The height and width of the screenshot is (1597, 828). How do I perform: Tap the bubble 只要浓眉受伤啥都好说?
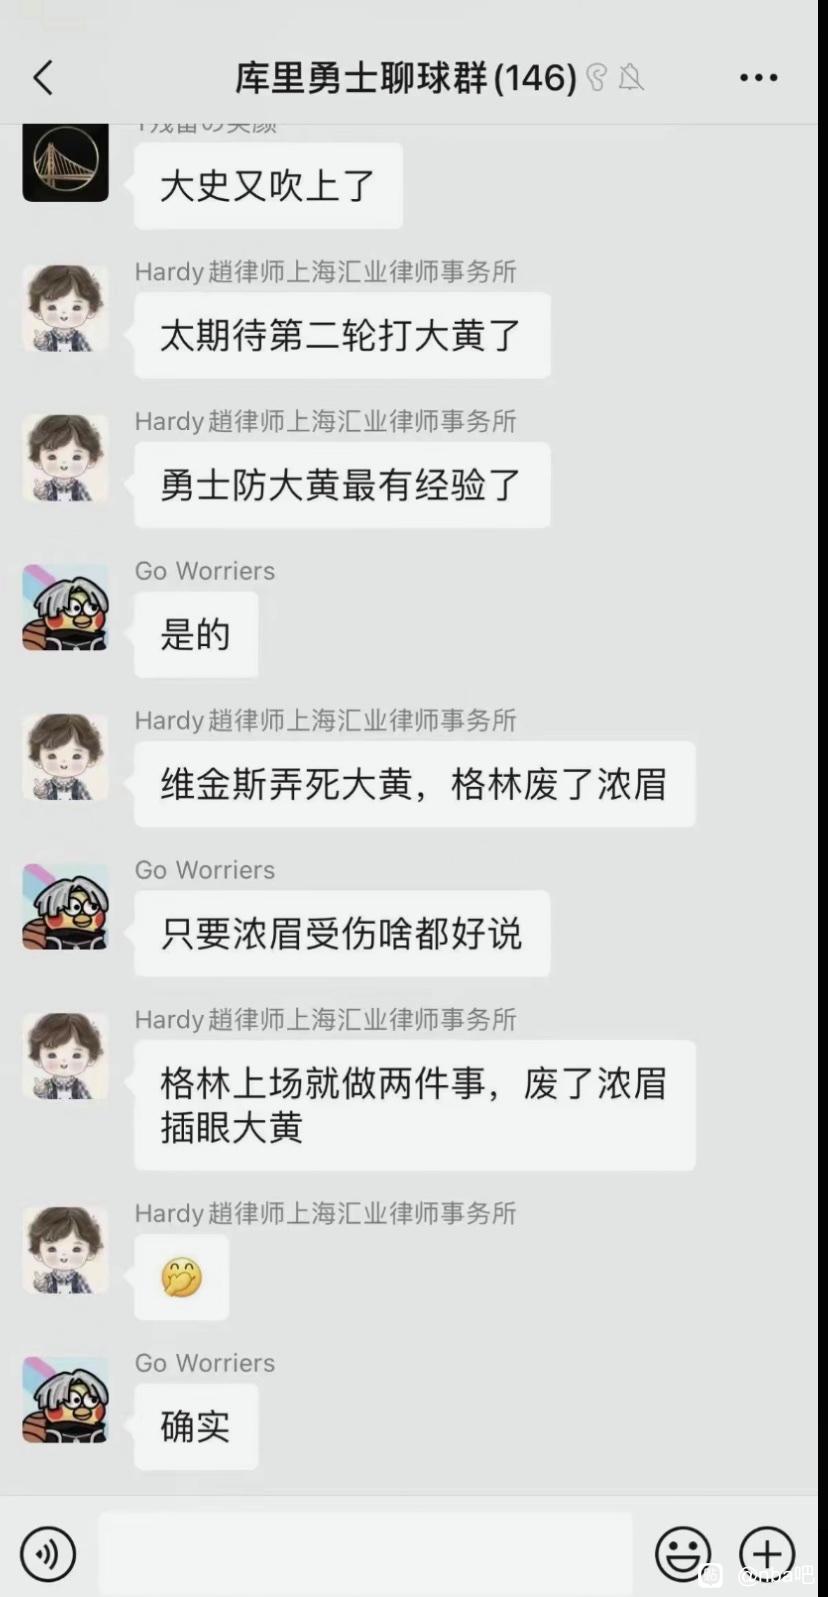coord(342,933)
